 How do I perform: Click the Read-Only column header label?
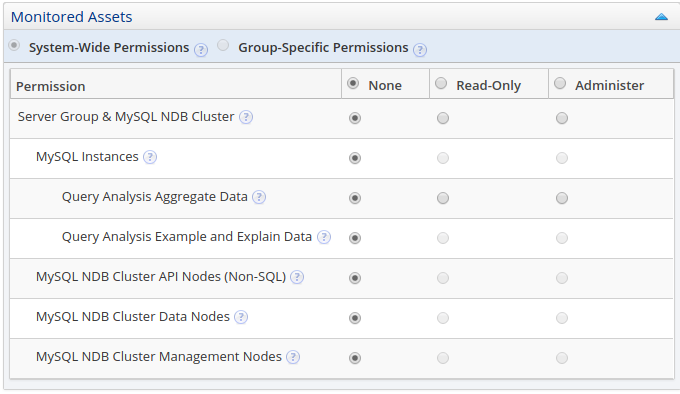(488, 85)
